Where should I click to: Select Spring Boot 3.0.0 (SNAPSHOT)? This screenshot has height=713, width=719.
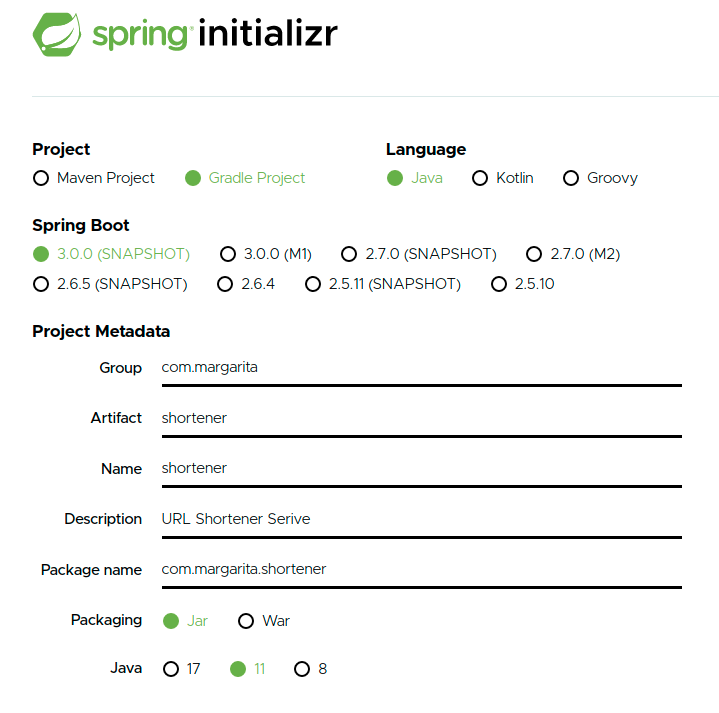point(41,255)
